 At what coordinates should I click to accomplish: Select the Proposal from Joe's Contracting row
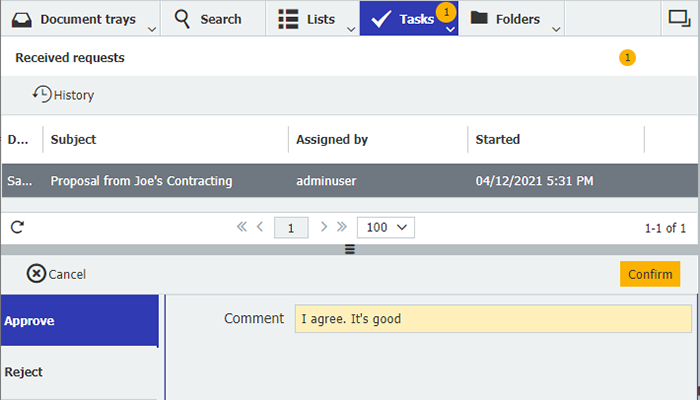coord(141,181)
